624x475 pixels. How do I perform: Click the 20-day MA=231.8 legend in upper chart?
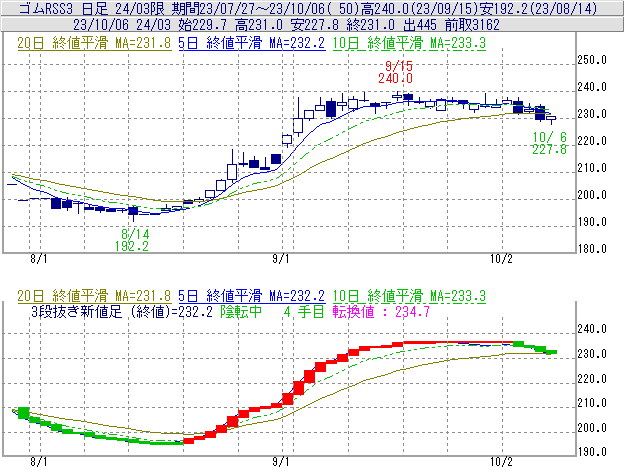click(94, 43)
